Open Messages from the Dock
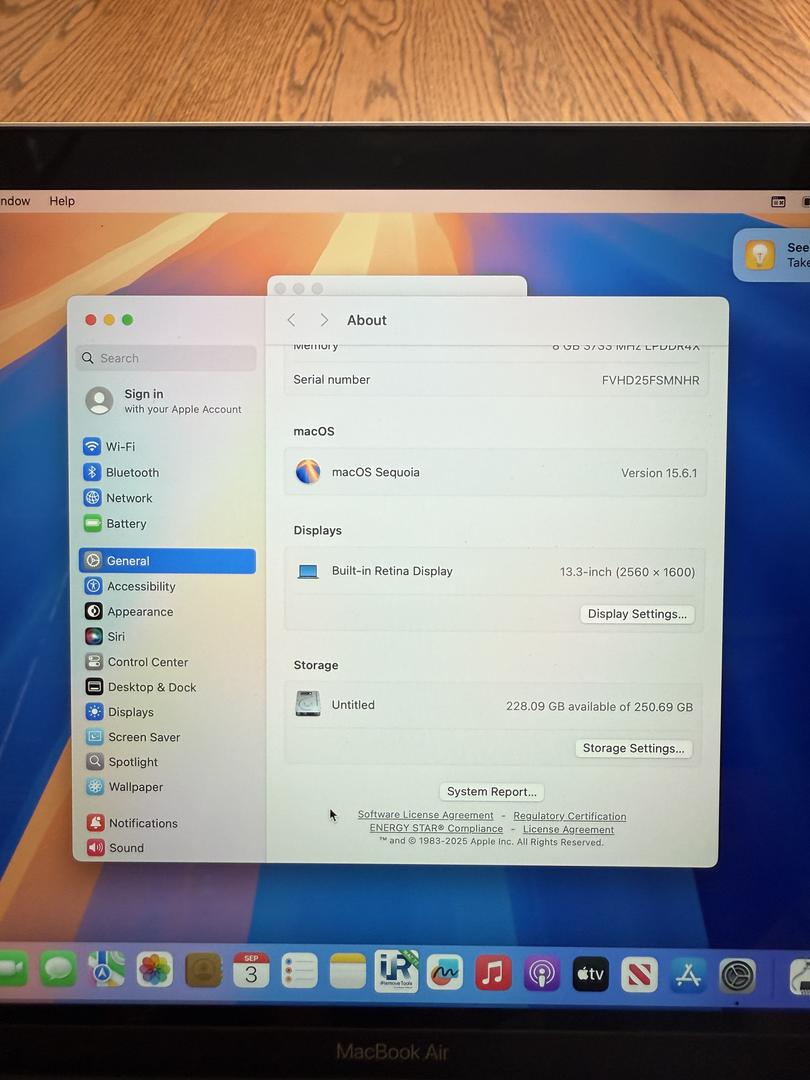Image resolution: width=810 pixels, height=1080 pixels. coord(58,969)
